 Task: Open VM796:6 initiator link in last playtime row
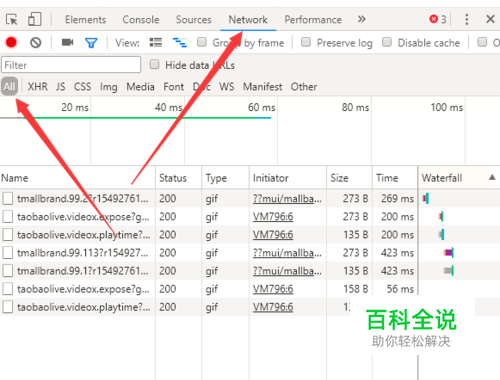click(x=273, y=307)
